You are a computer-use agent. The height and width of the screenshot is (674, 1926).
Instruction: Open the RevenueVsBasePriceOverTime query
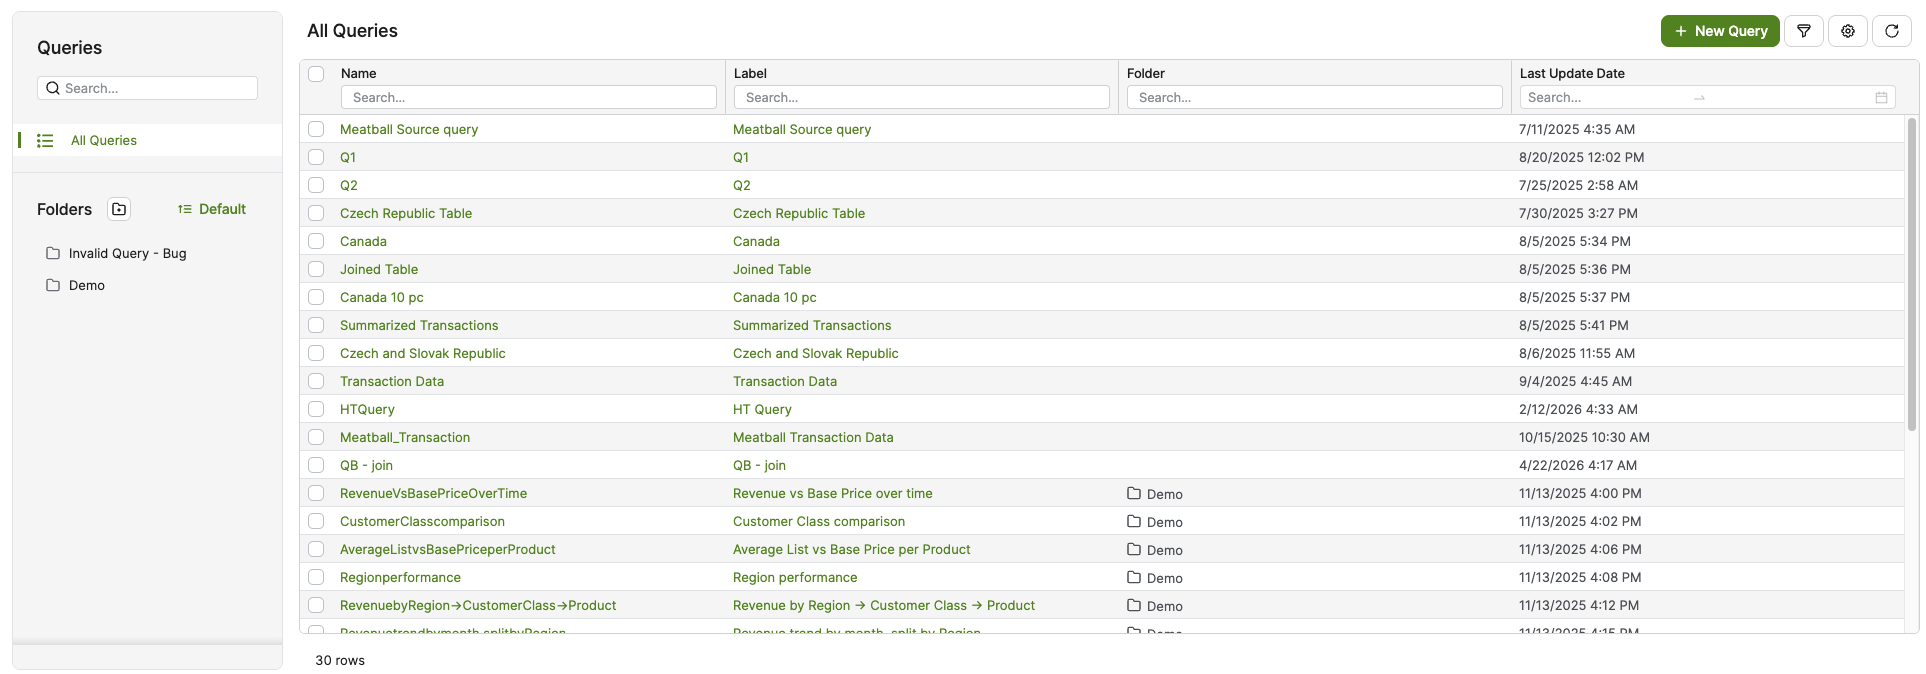pyautogui.click(x=433, y=493)
